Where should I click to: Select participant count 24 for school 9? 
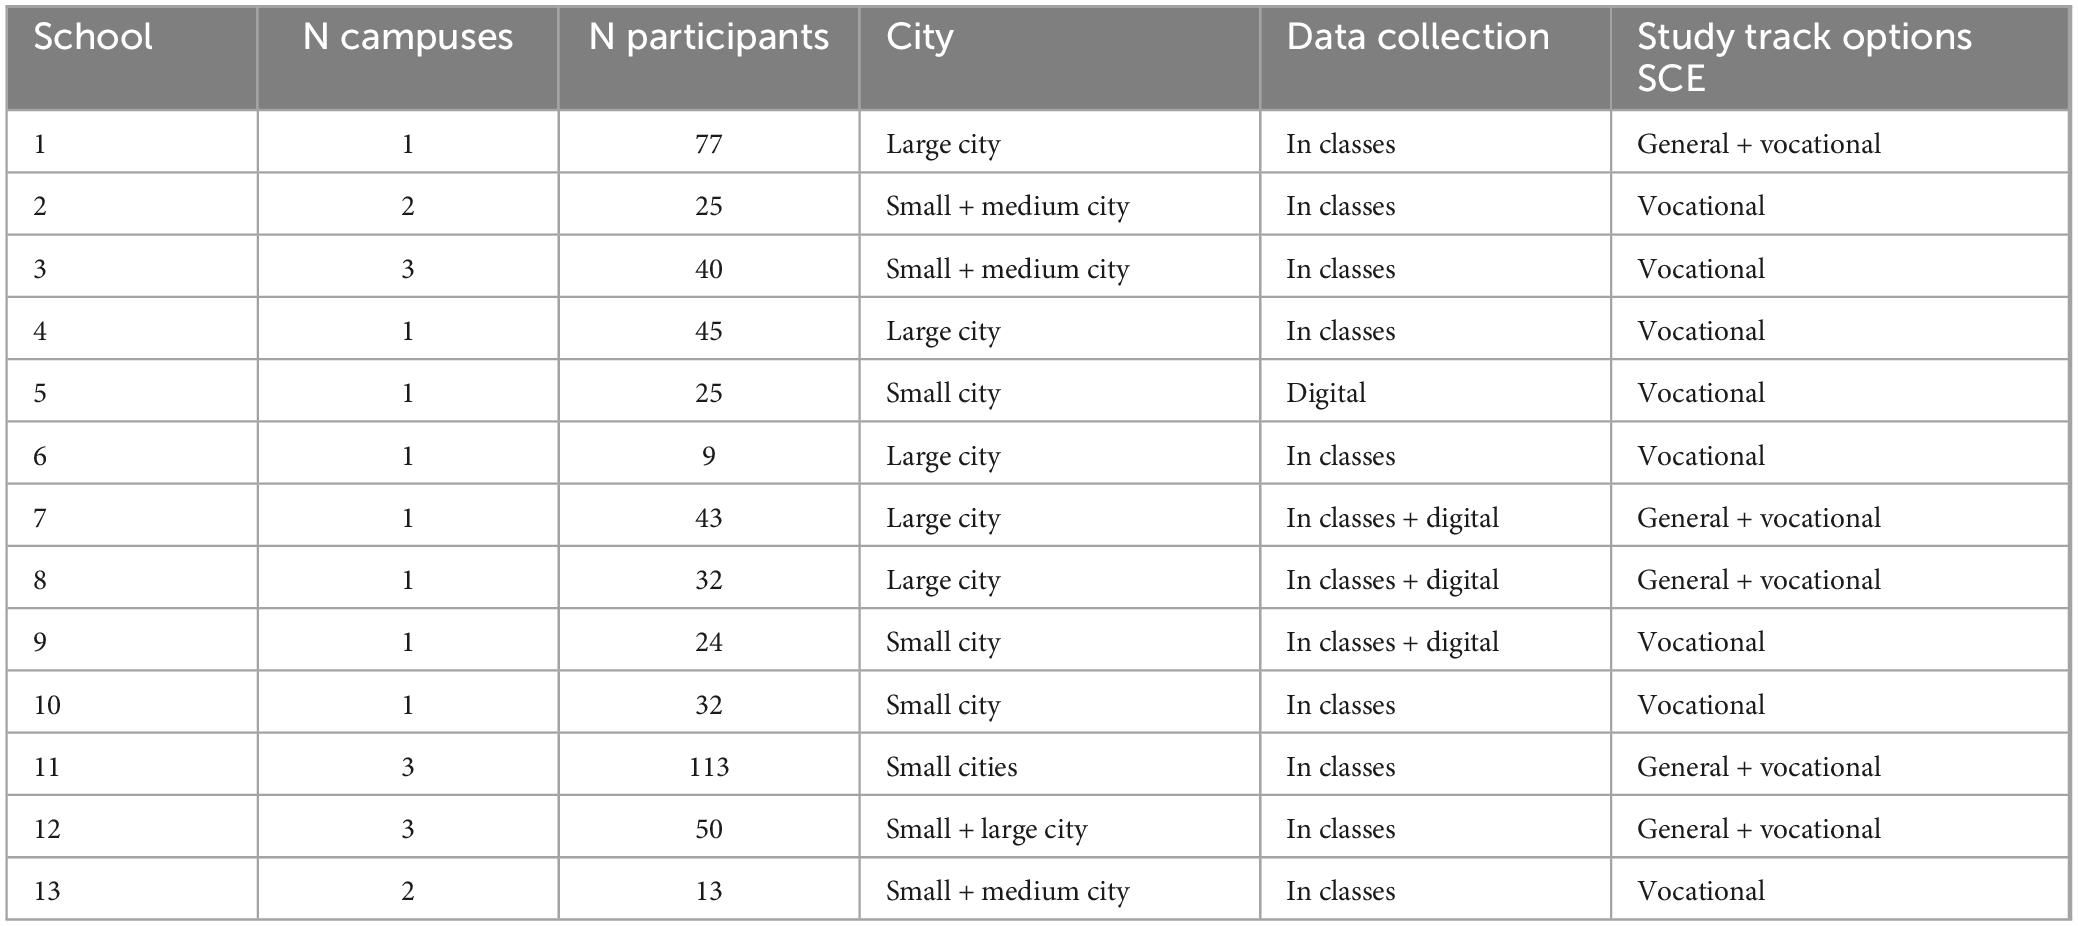click(x=709, y=642)
